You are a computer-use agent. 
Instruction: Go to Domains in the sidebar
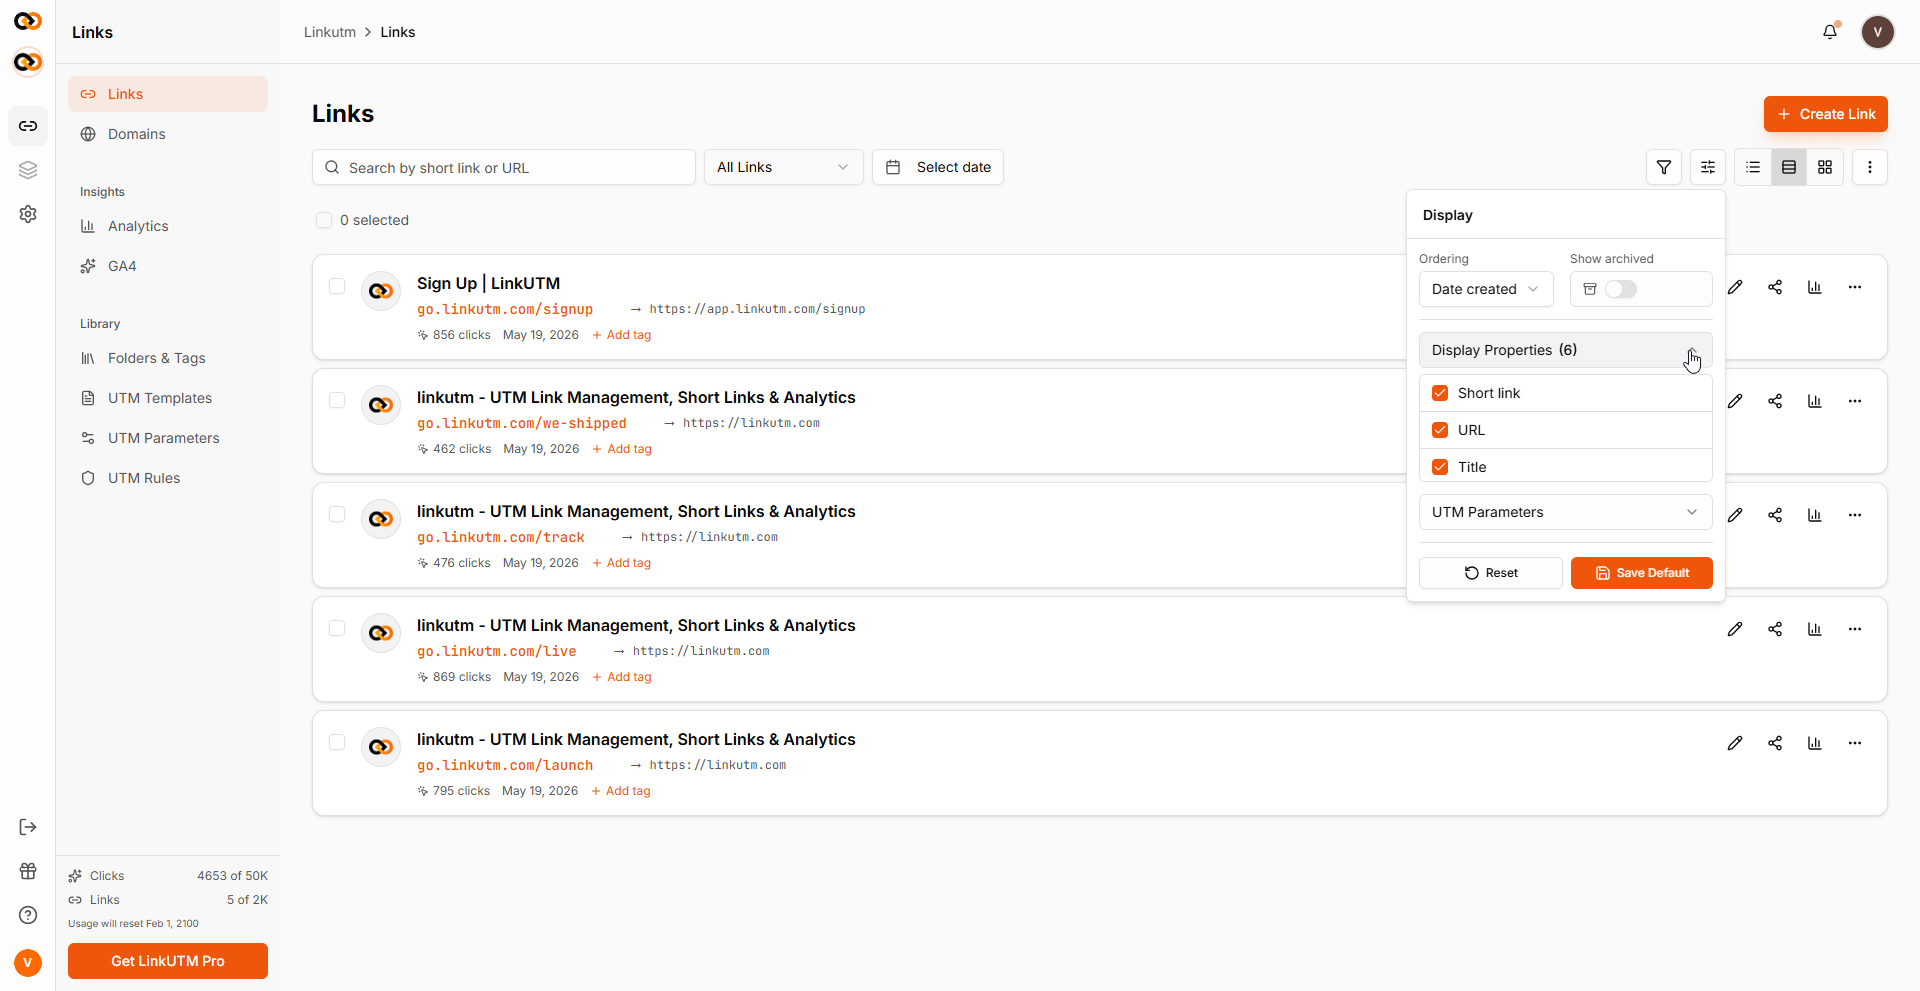tap(168, 134)
